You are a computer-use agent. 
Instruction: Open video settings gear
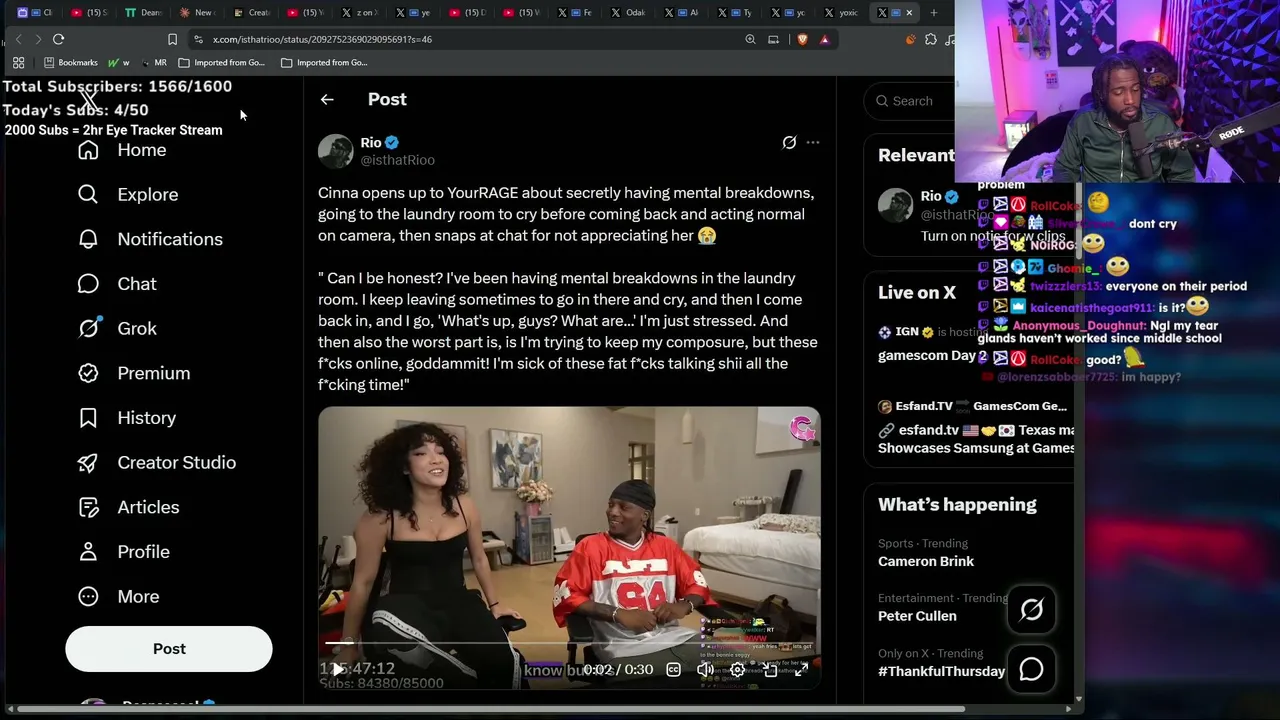click(737, 670)
